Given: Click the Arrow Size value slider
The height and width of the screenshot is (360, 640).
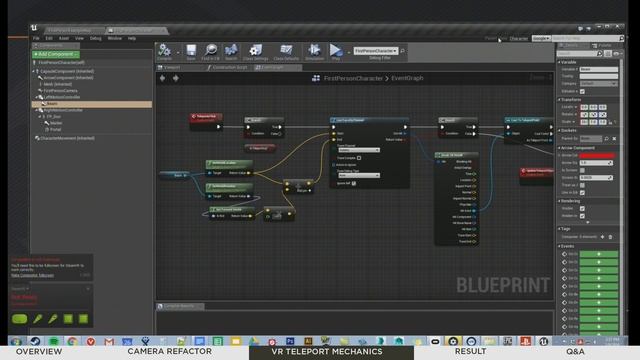Looking at the screenshot, I should (x=596, y=163).
